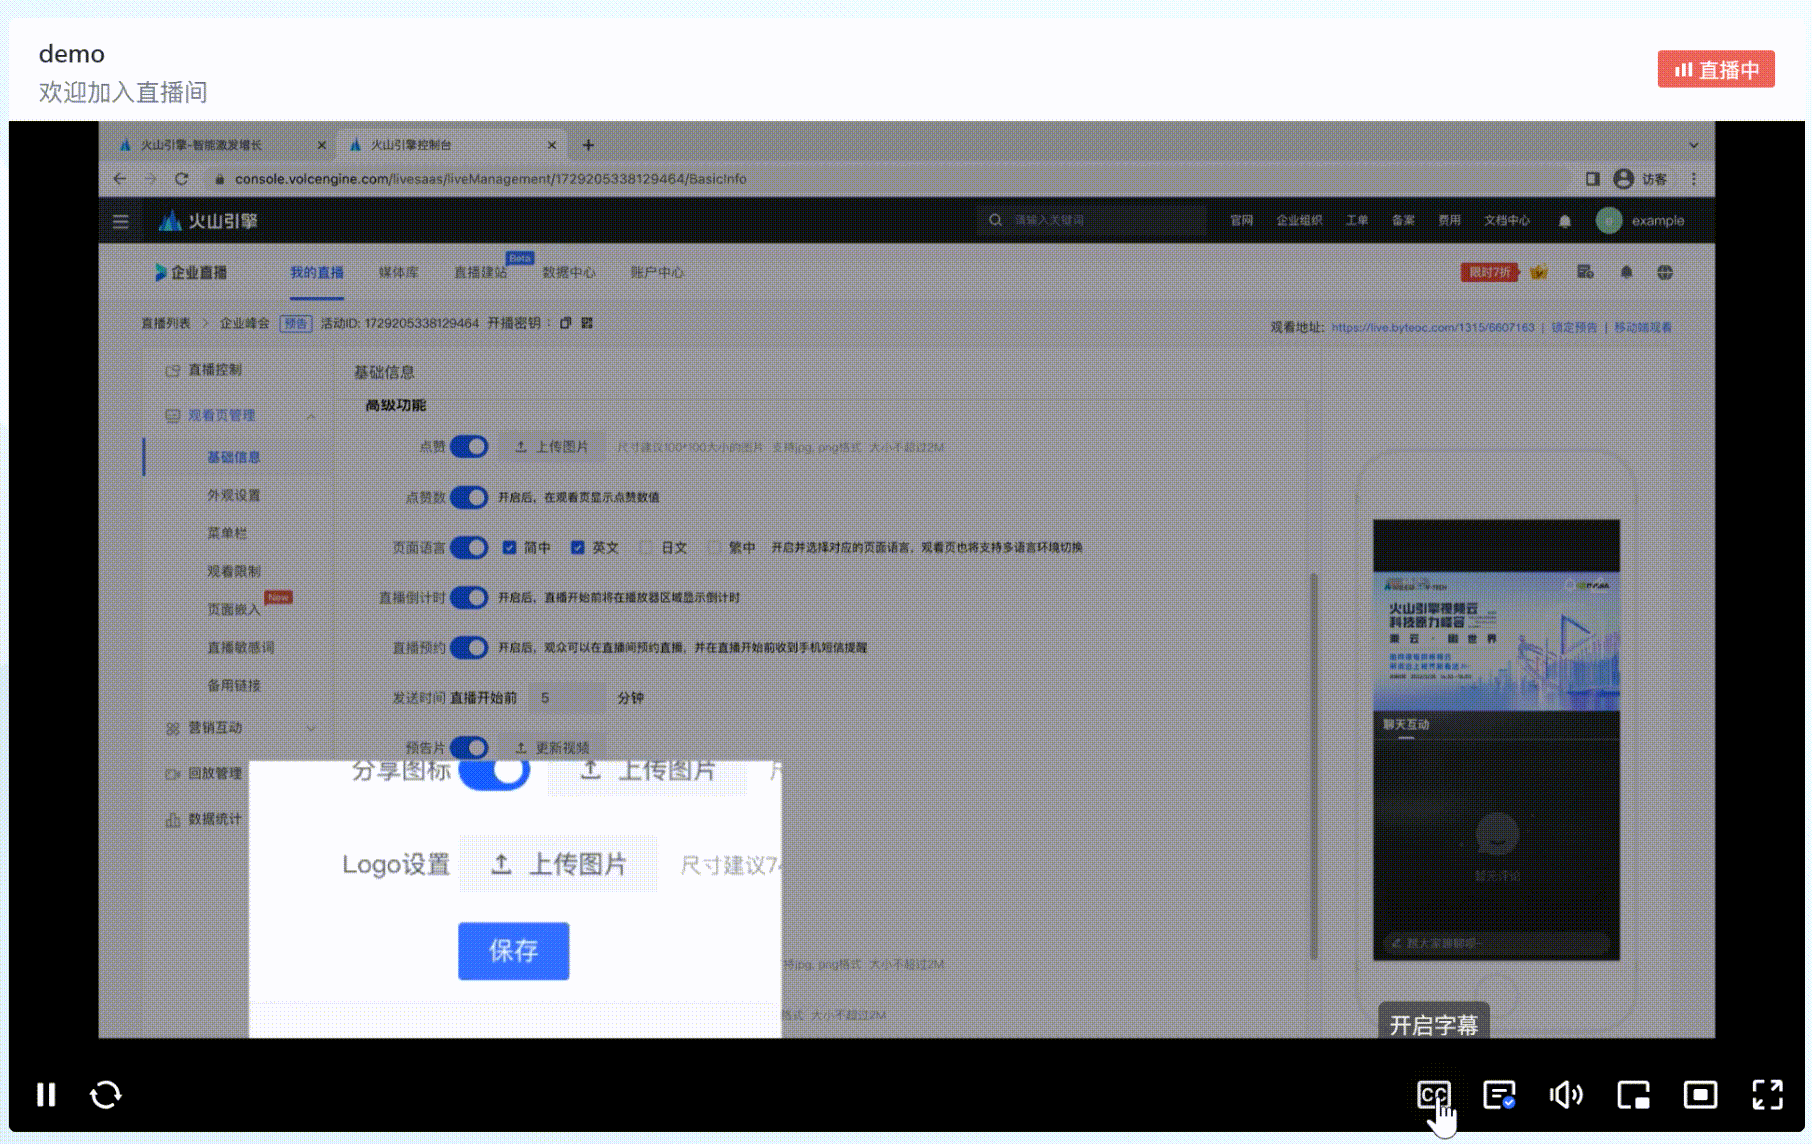Click the blue 保存 button
This screenshot has height=1144, width=1812.
point(513,950)
